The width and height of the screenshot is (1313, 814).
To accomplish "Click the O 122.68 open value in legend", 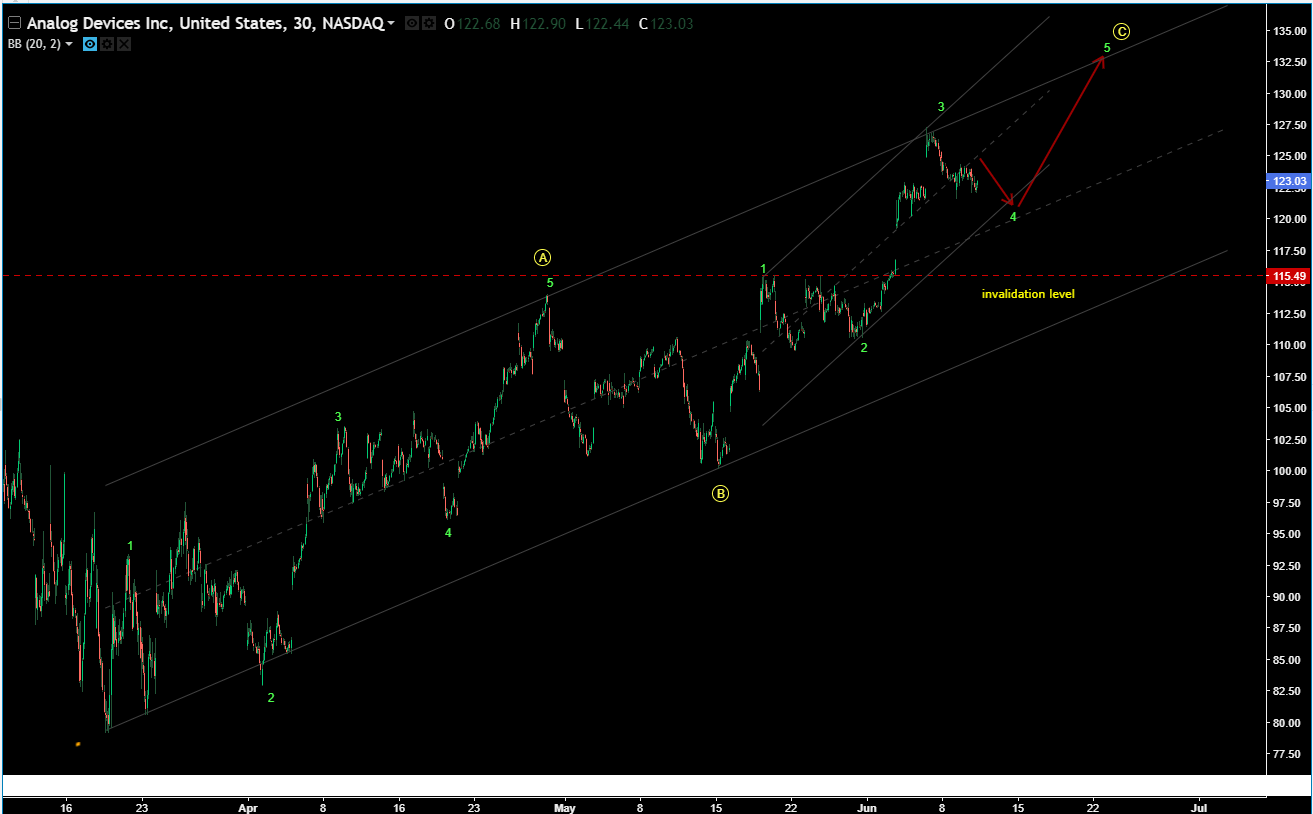I will click(470, 22).
